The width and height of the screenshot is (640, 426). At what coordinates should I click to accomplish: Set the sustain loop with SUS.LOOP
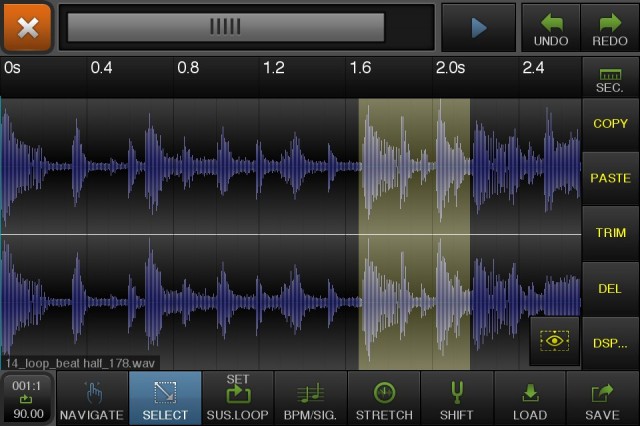pos(237,398)
